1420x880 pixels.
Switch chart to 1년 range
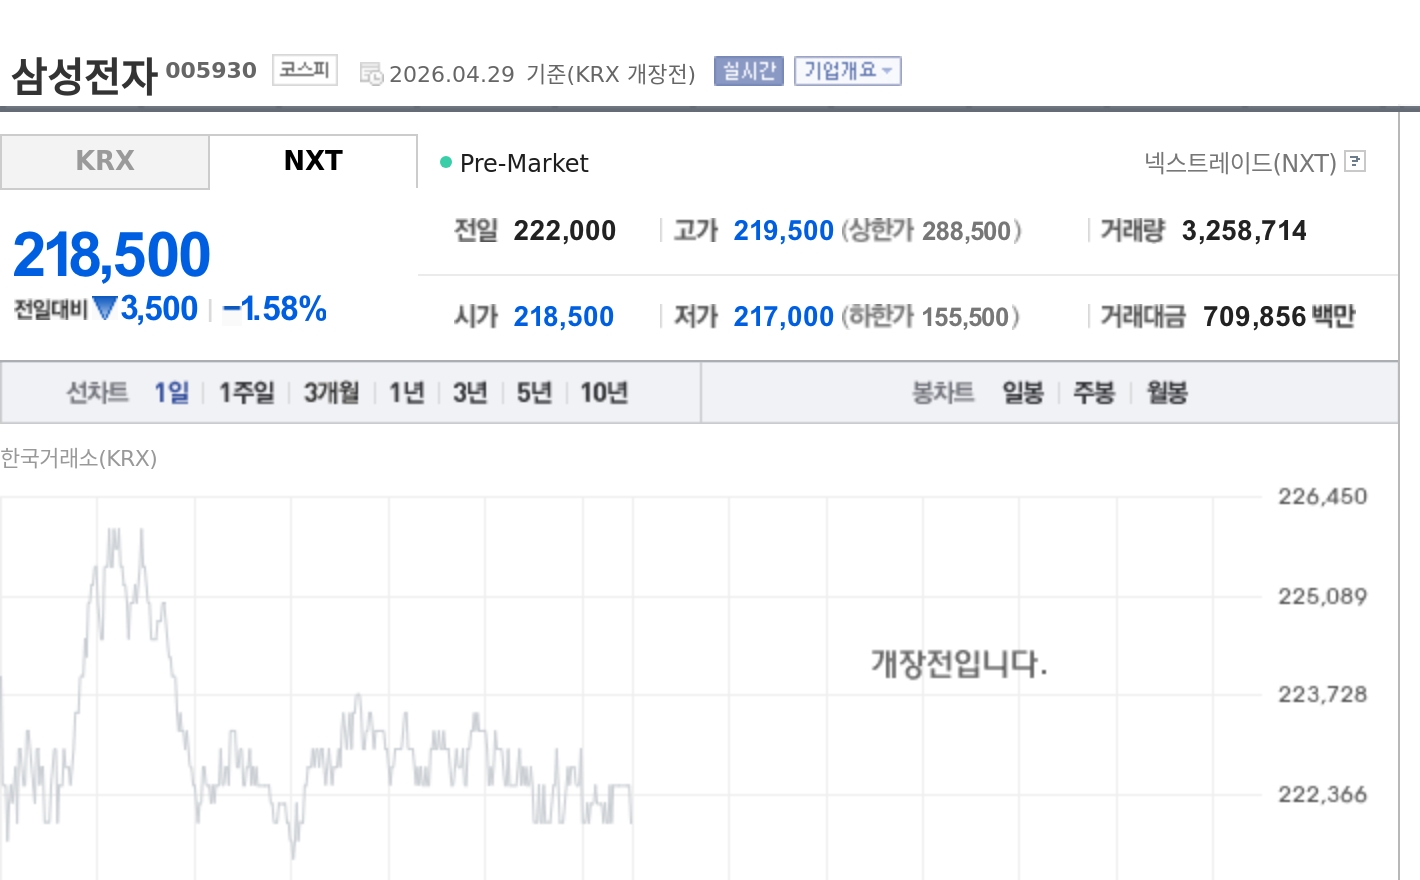(406, 392)
